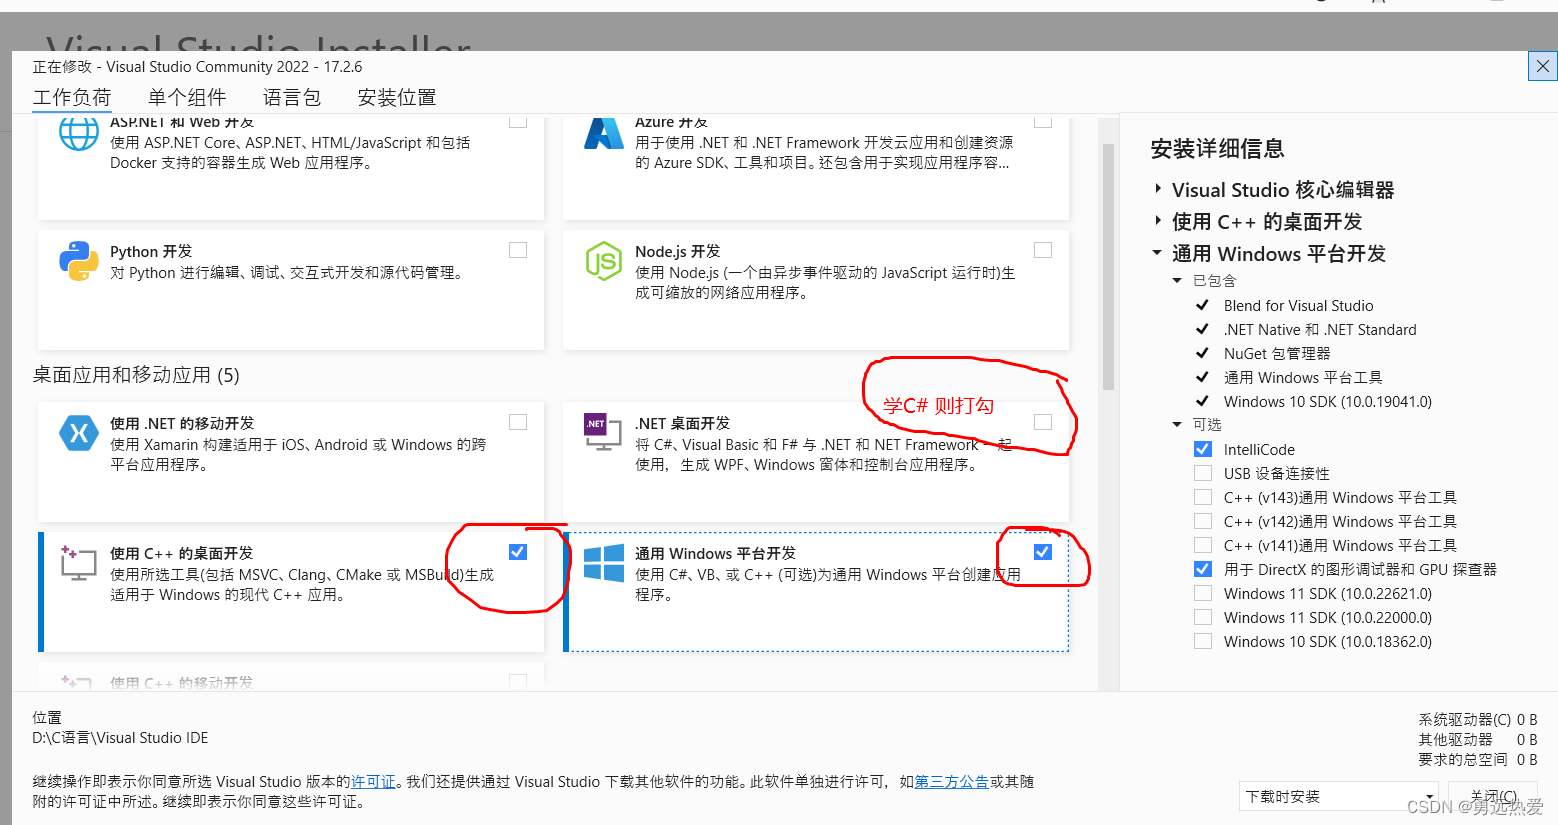This screenshot has height=825, width=1558.
Task: Check C++ (v142) 通用 Windows 平台工具
Action: coord(1203,521)
